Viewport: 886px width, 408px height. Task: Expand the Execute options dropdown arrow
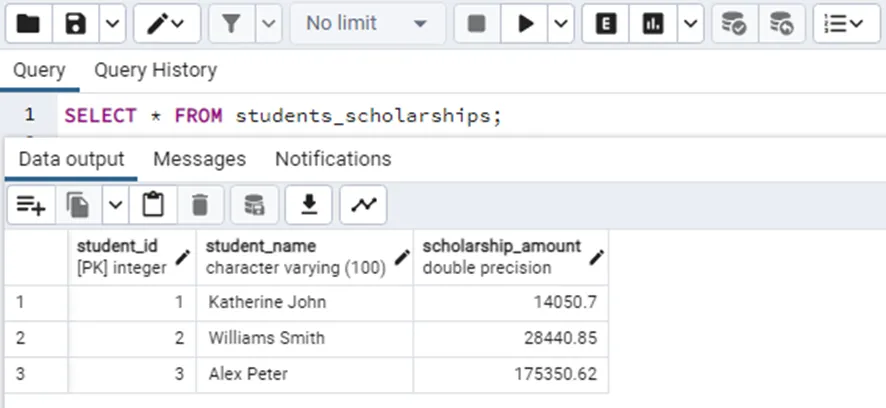(561, 23)
